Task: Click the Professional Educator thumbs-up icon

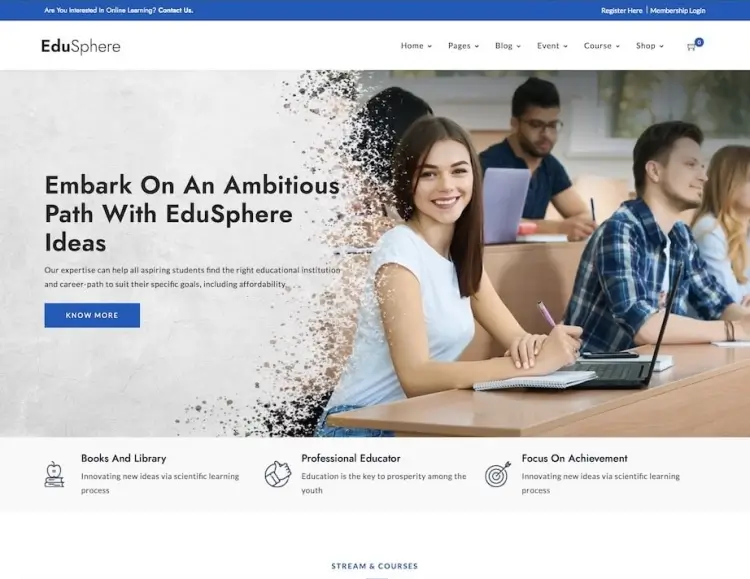Action: [278, 474]
